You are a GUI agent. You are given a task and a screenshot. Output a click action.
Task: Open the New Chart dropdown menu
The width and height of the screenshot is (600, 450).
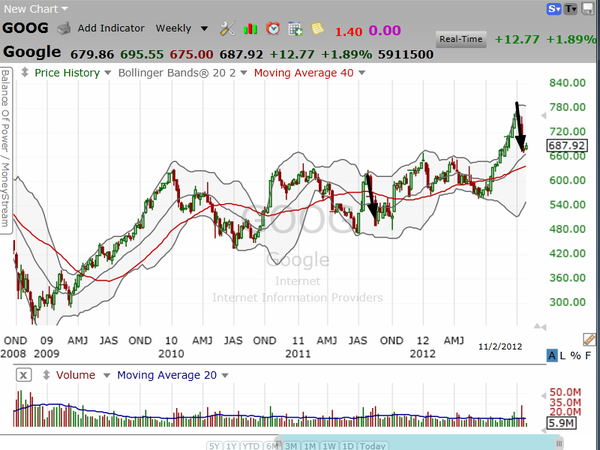36,9
